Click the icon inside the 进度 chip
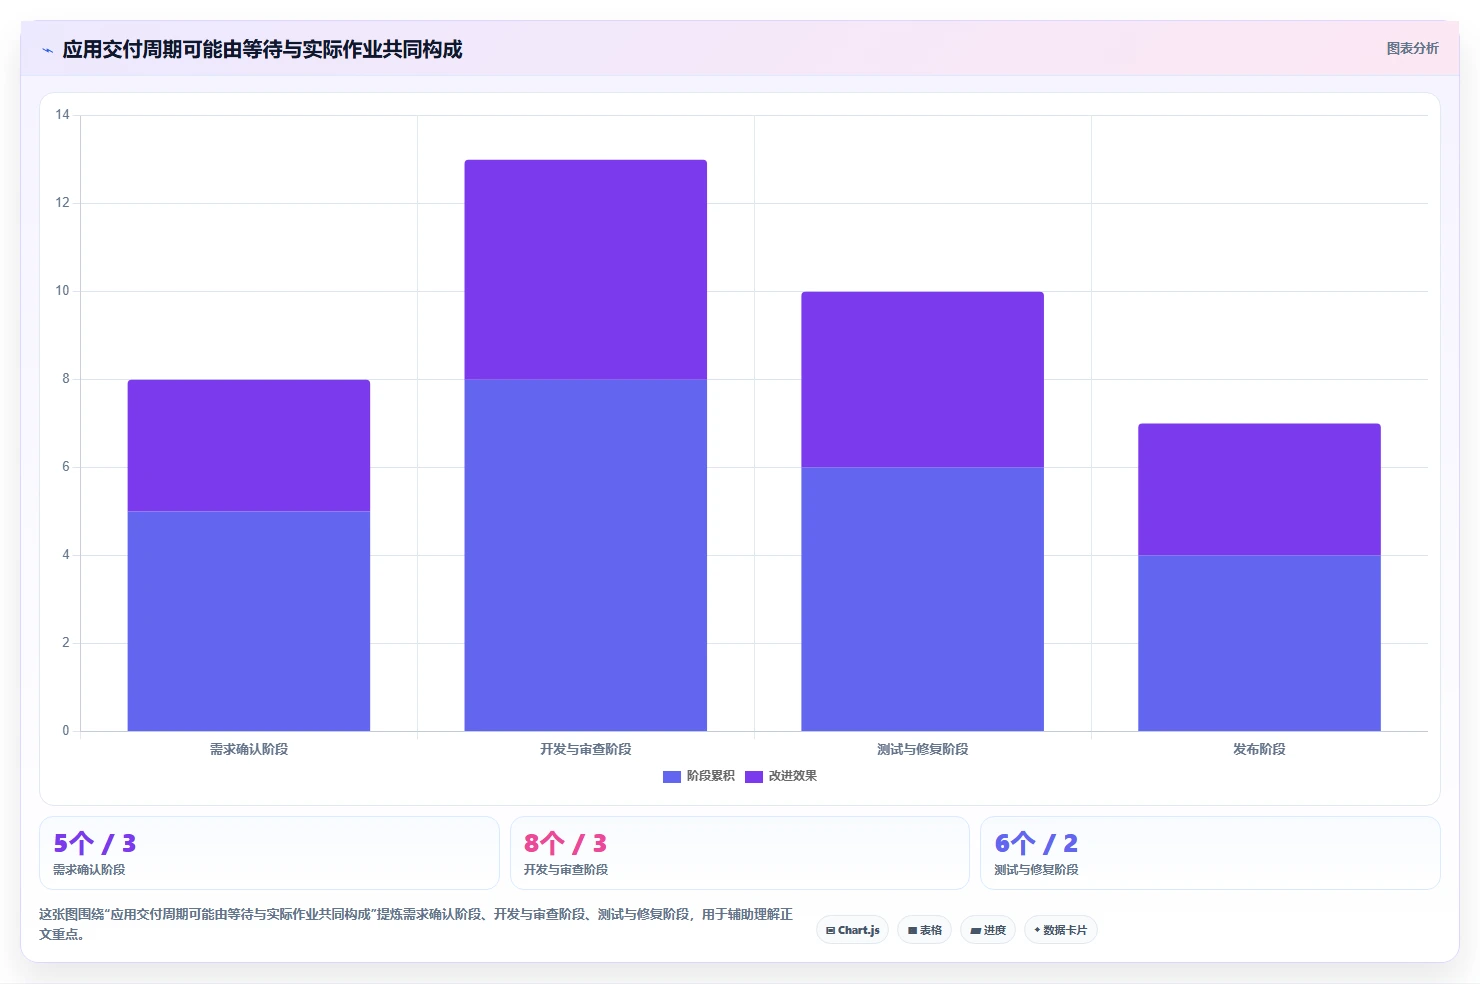This screenshot has width=1480, height=984. (x=975, y=930)
